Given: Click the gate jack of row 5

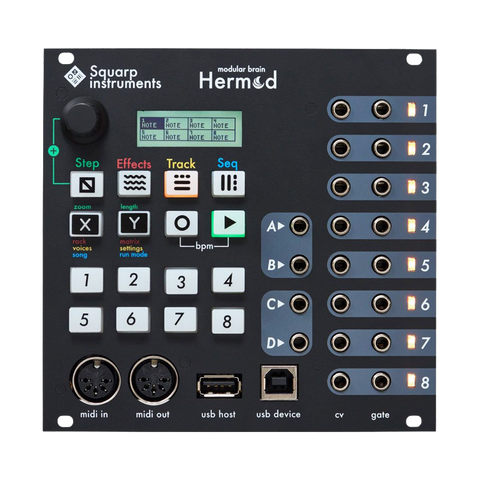Looking at the screenshot, I should 382,265.
